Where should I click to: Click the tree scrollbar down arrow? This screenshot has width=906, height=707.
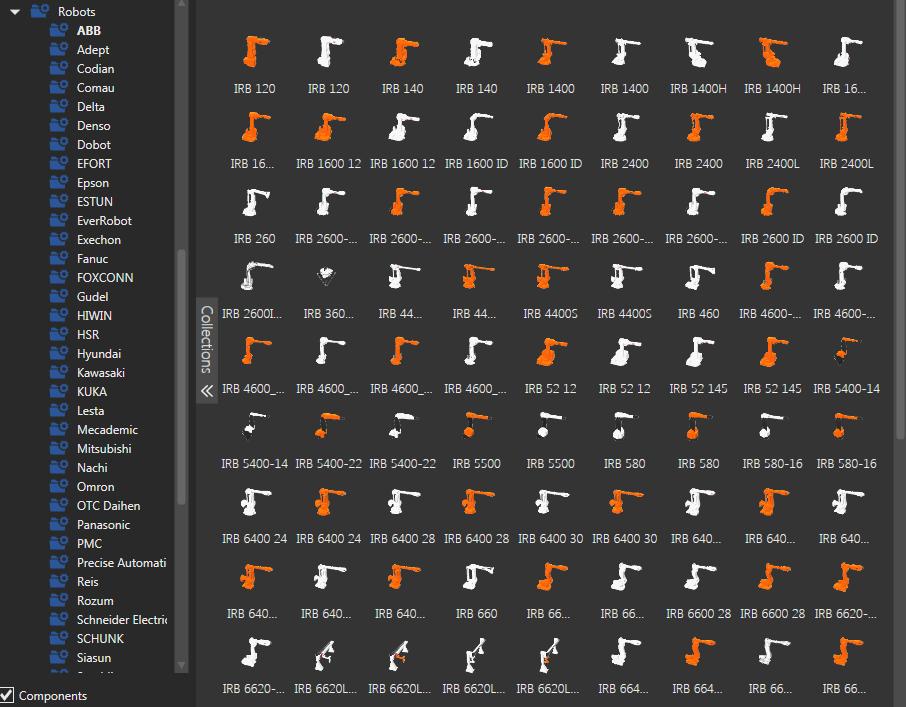click(x=181, y=666)
